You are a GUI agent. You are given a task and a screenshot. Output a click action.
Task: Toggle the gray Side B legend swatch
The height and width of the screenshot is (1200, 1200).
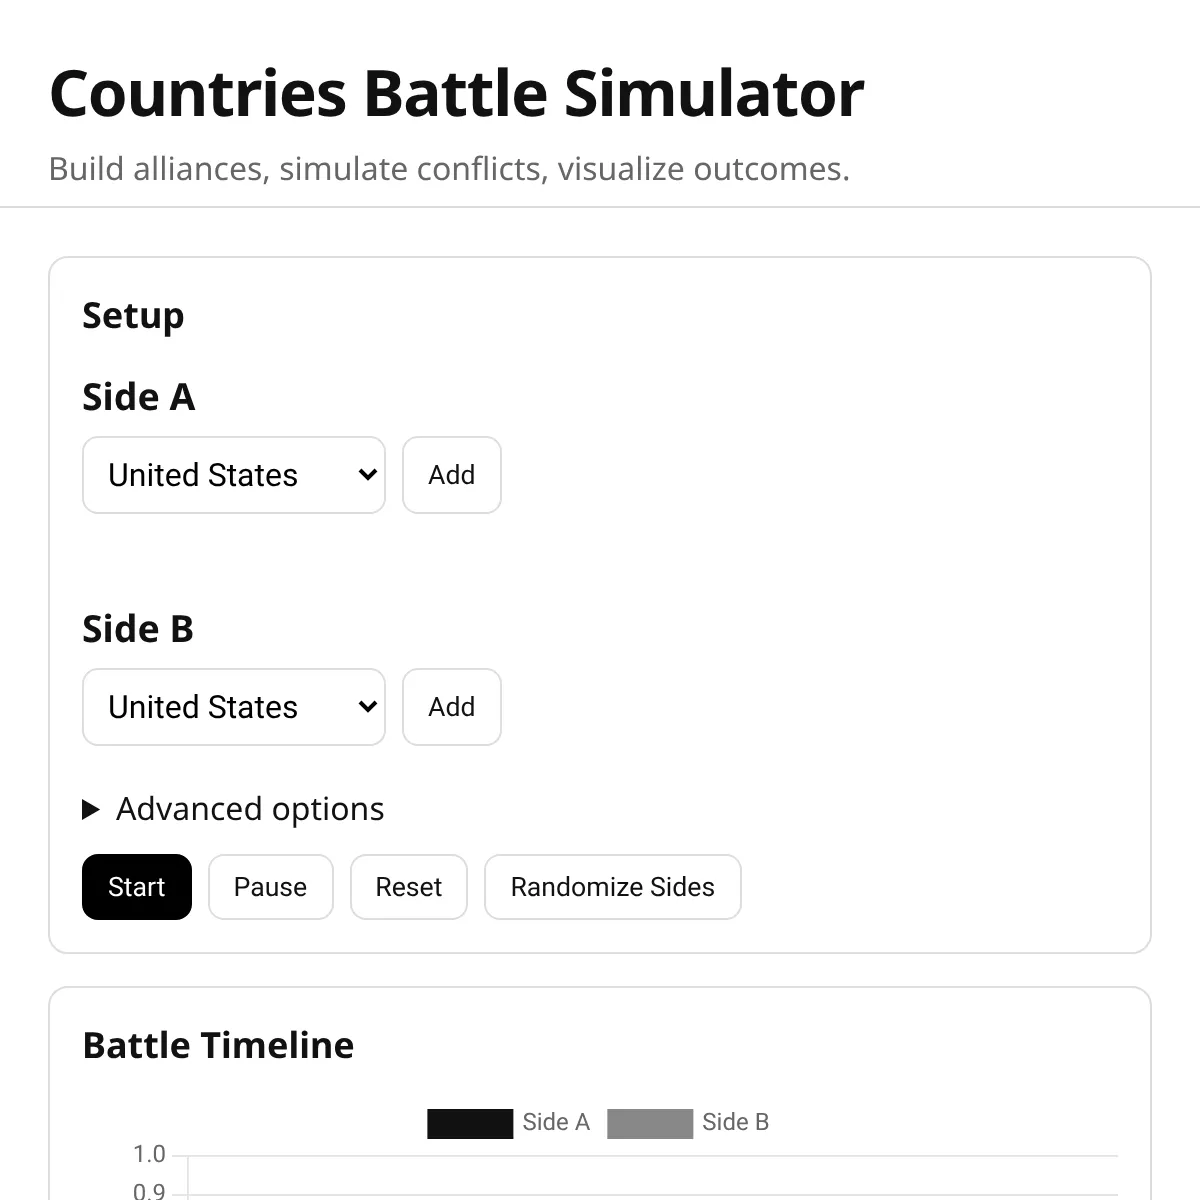pos(649,1123)
